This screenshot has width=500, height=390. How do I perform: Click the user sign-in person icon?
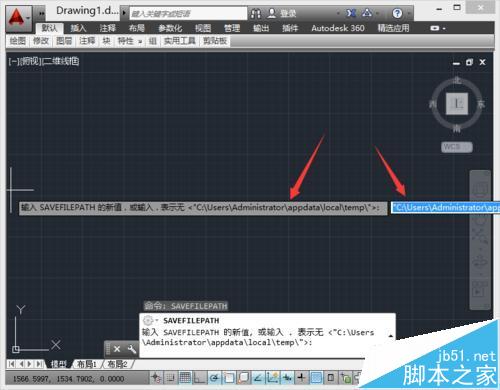pos(272,13)
